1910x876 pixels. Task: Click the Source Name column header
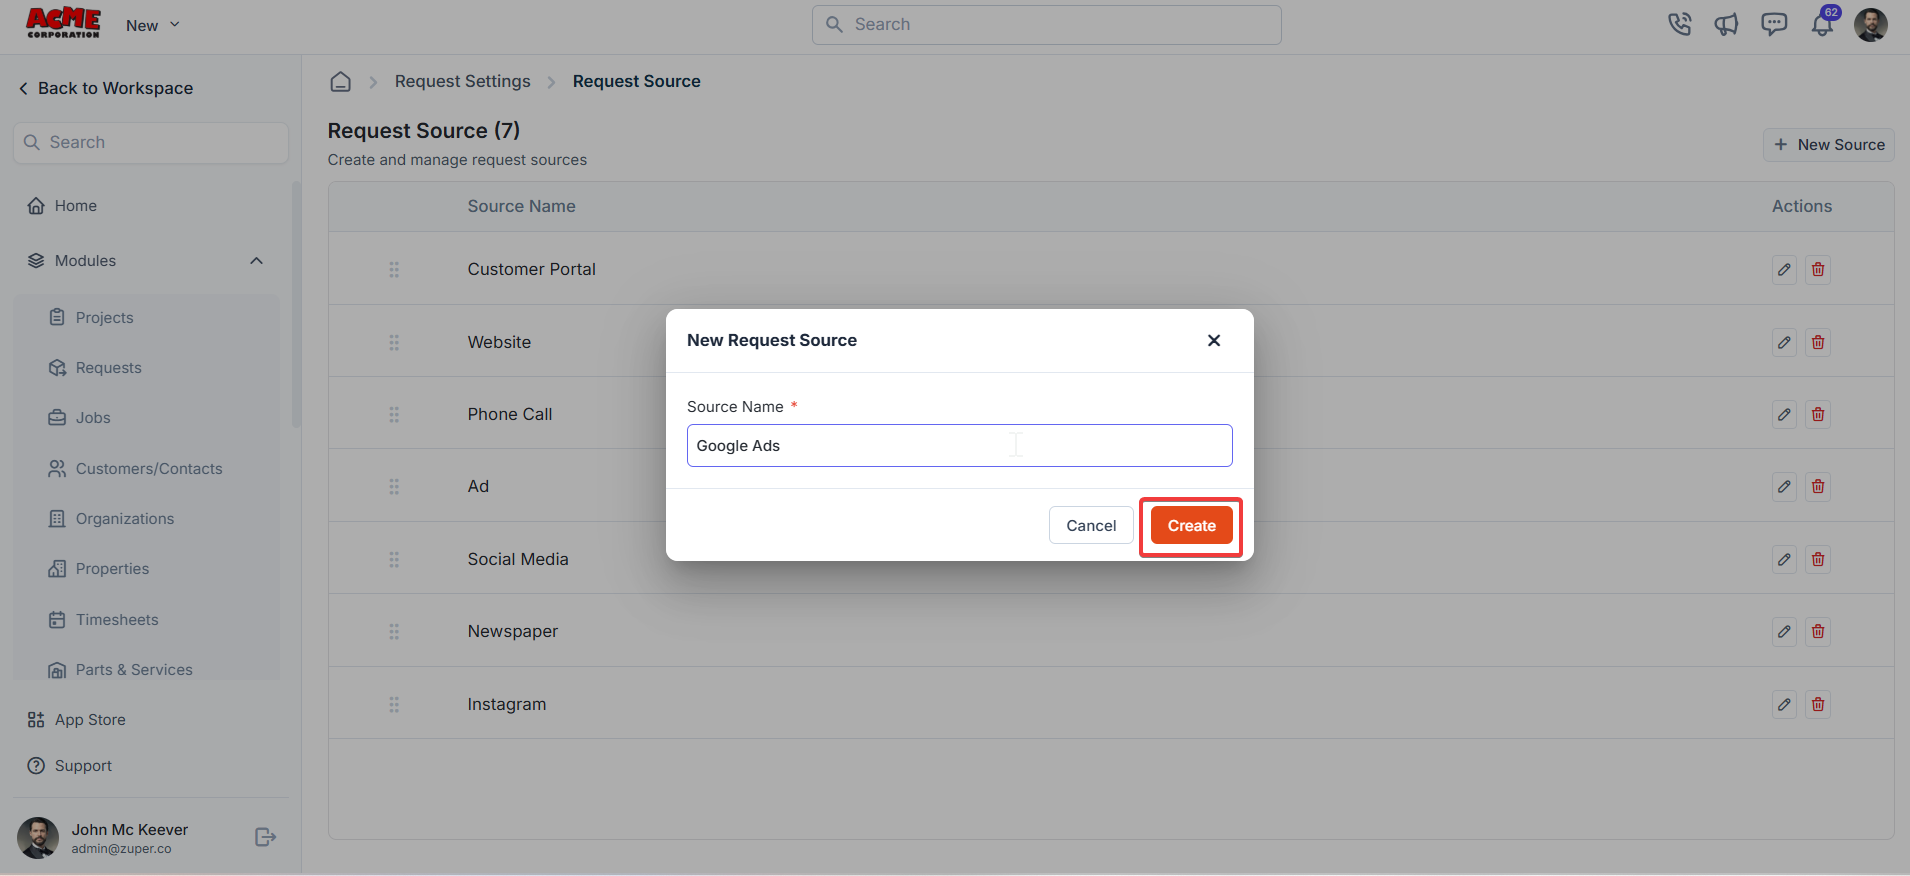point(521,207)
